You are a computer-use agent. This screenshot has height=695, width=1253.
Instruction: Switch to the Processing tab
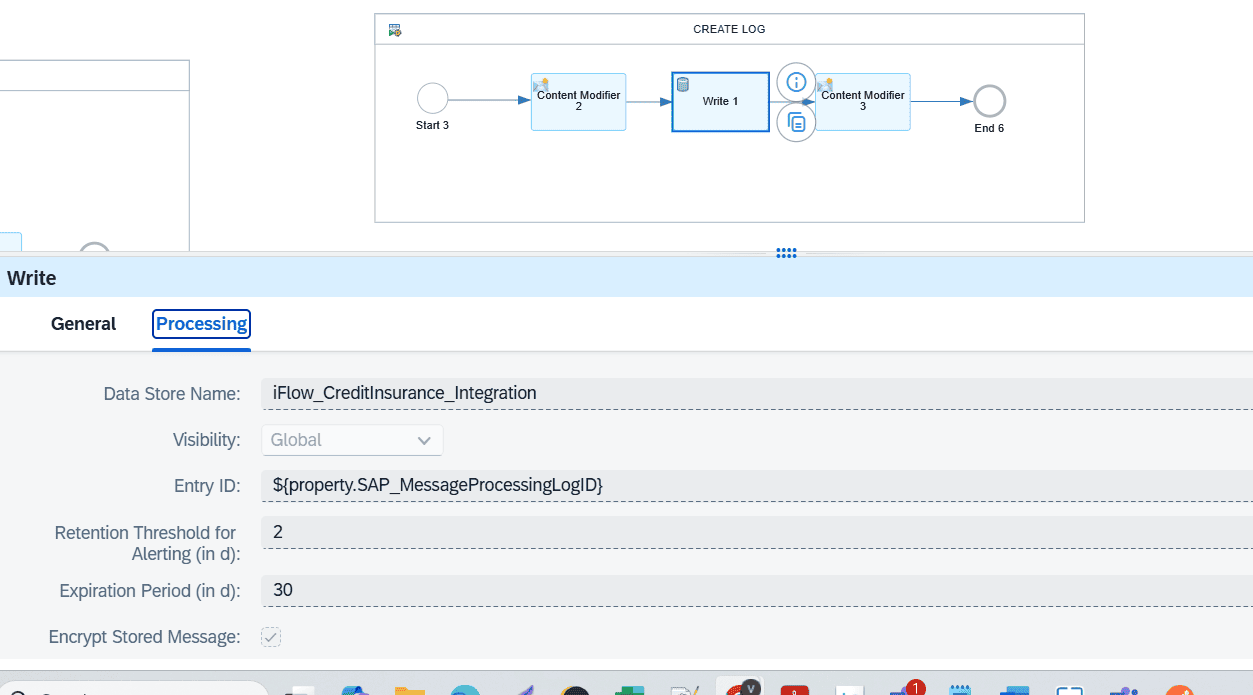click(201, 324)
